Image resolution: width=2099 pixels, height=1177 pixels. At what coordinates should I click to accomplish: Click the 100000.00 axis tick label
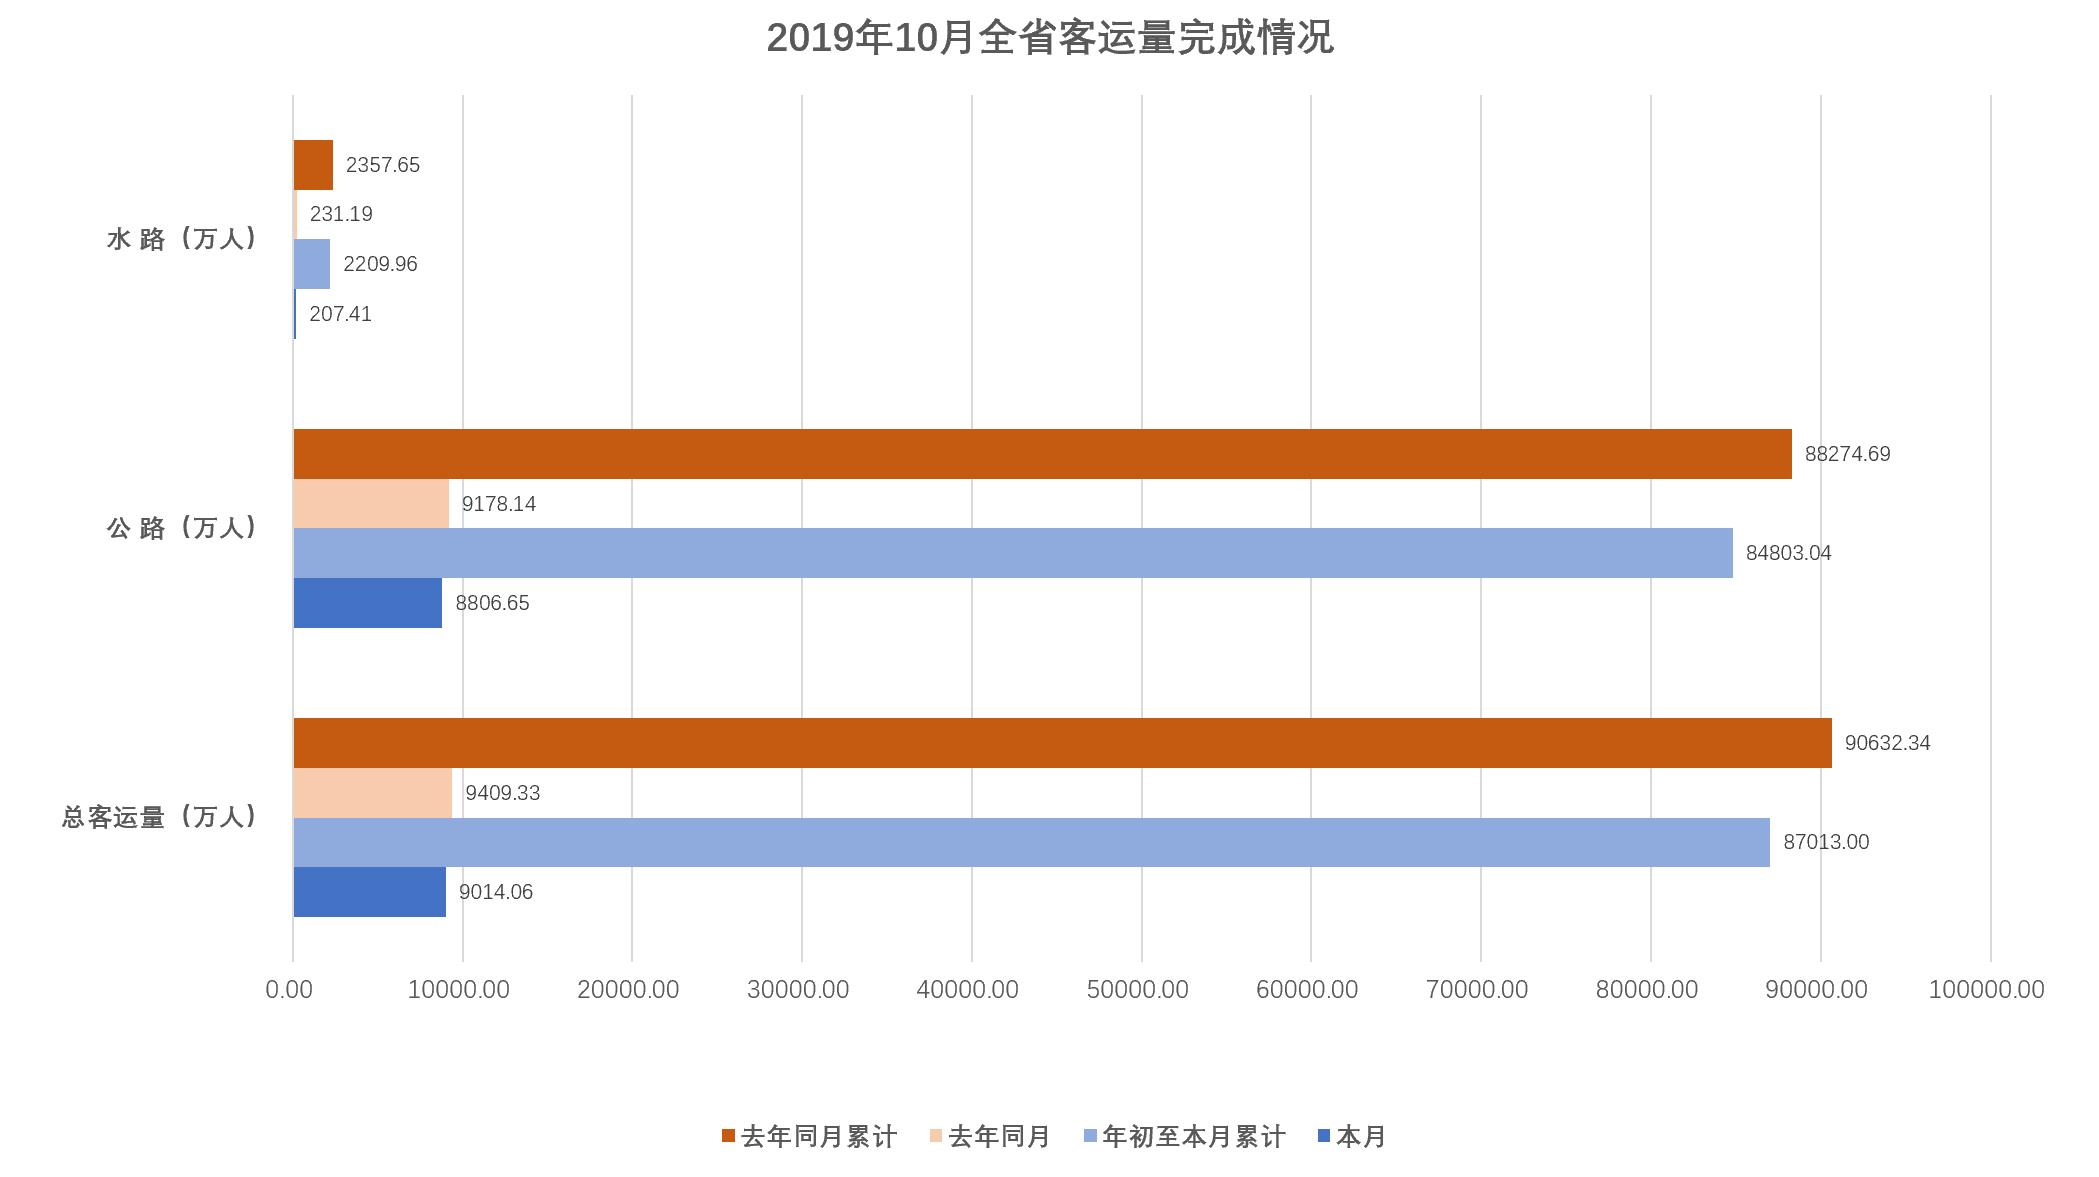[x=1986, y=990]
